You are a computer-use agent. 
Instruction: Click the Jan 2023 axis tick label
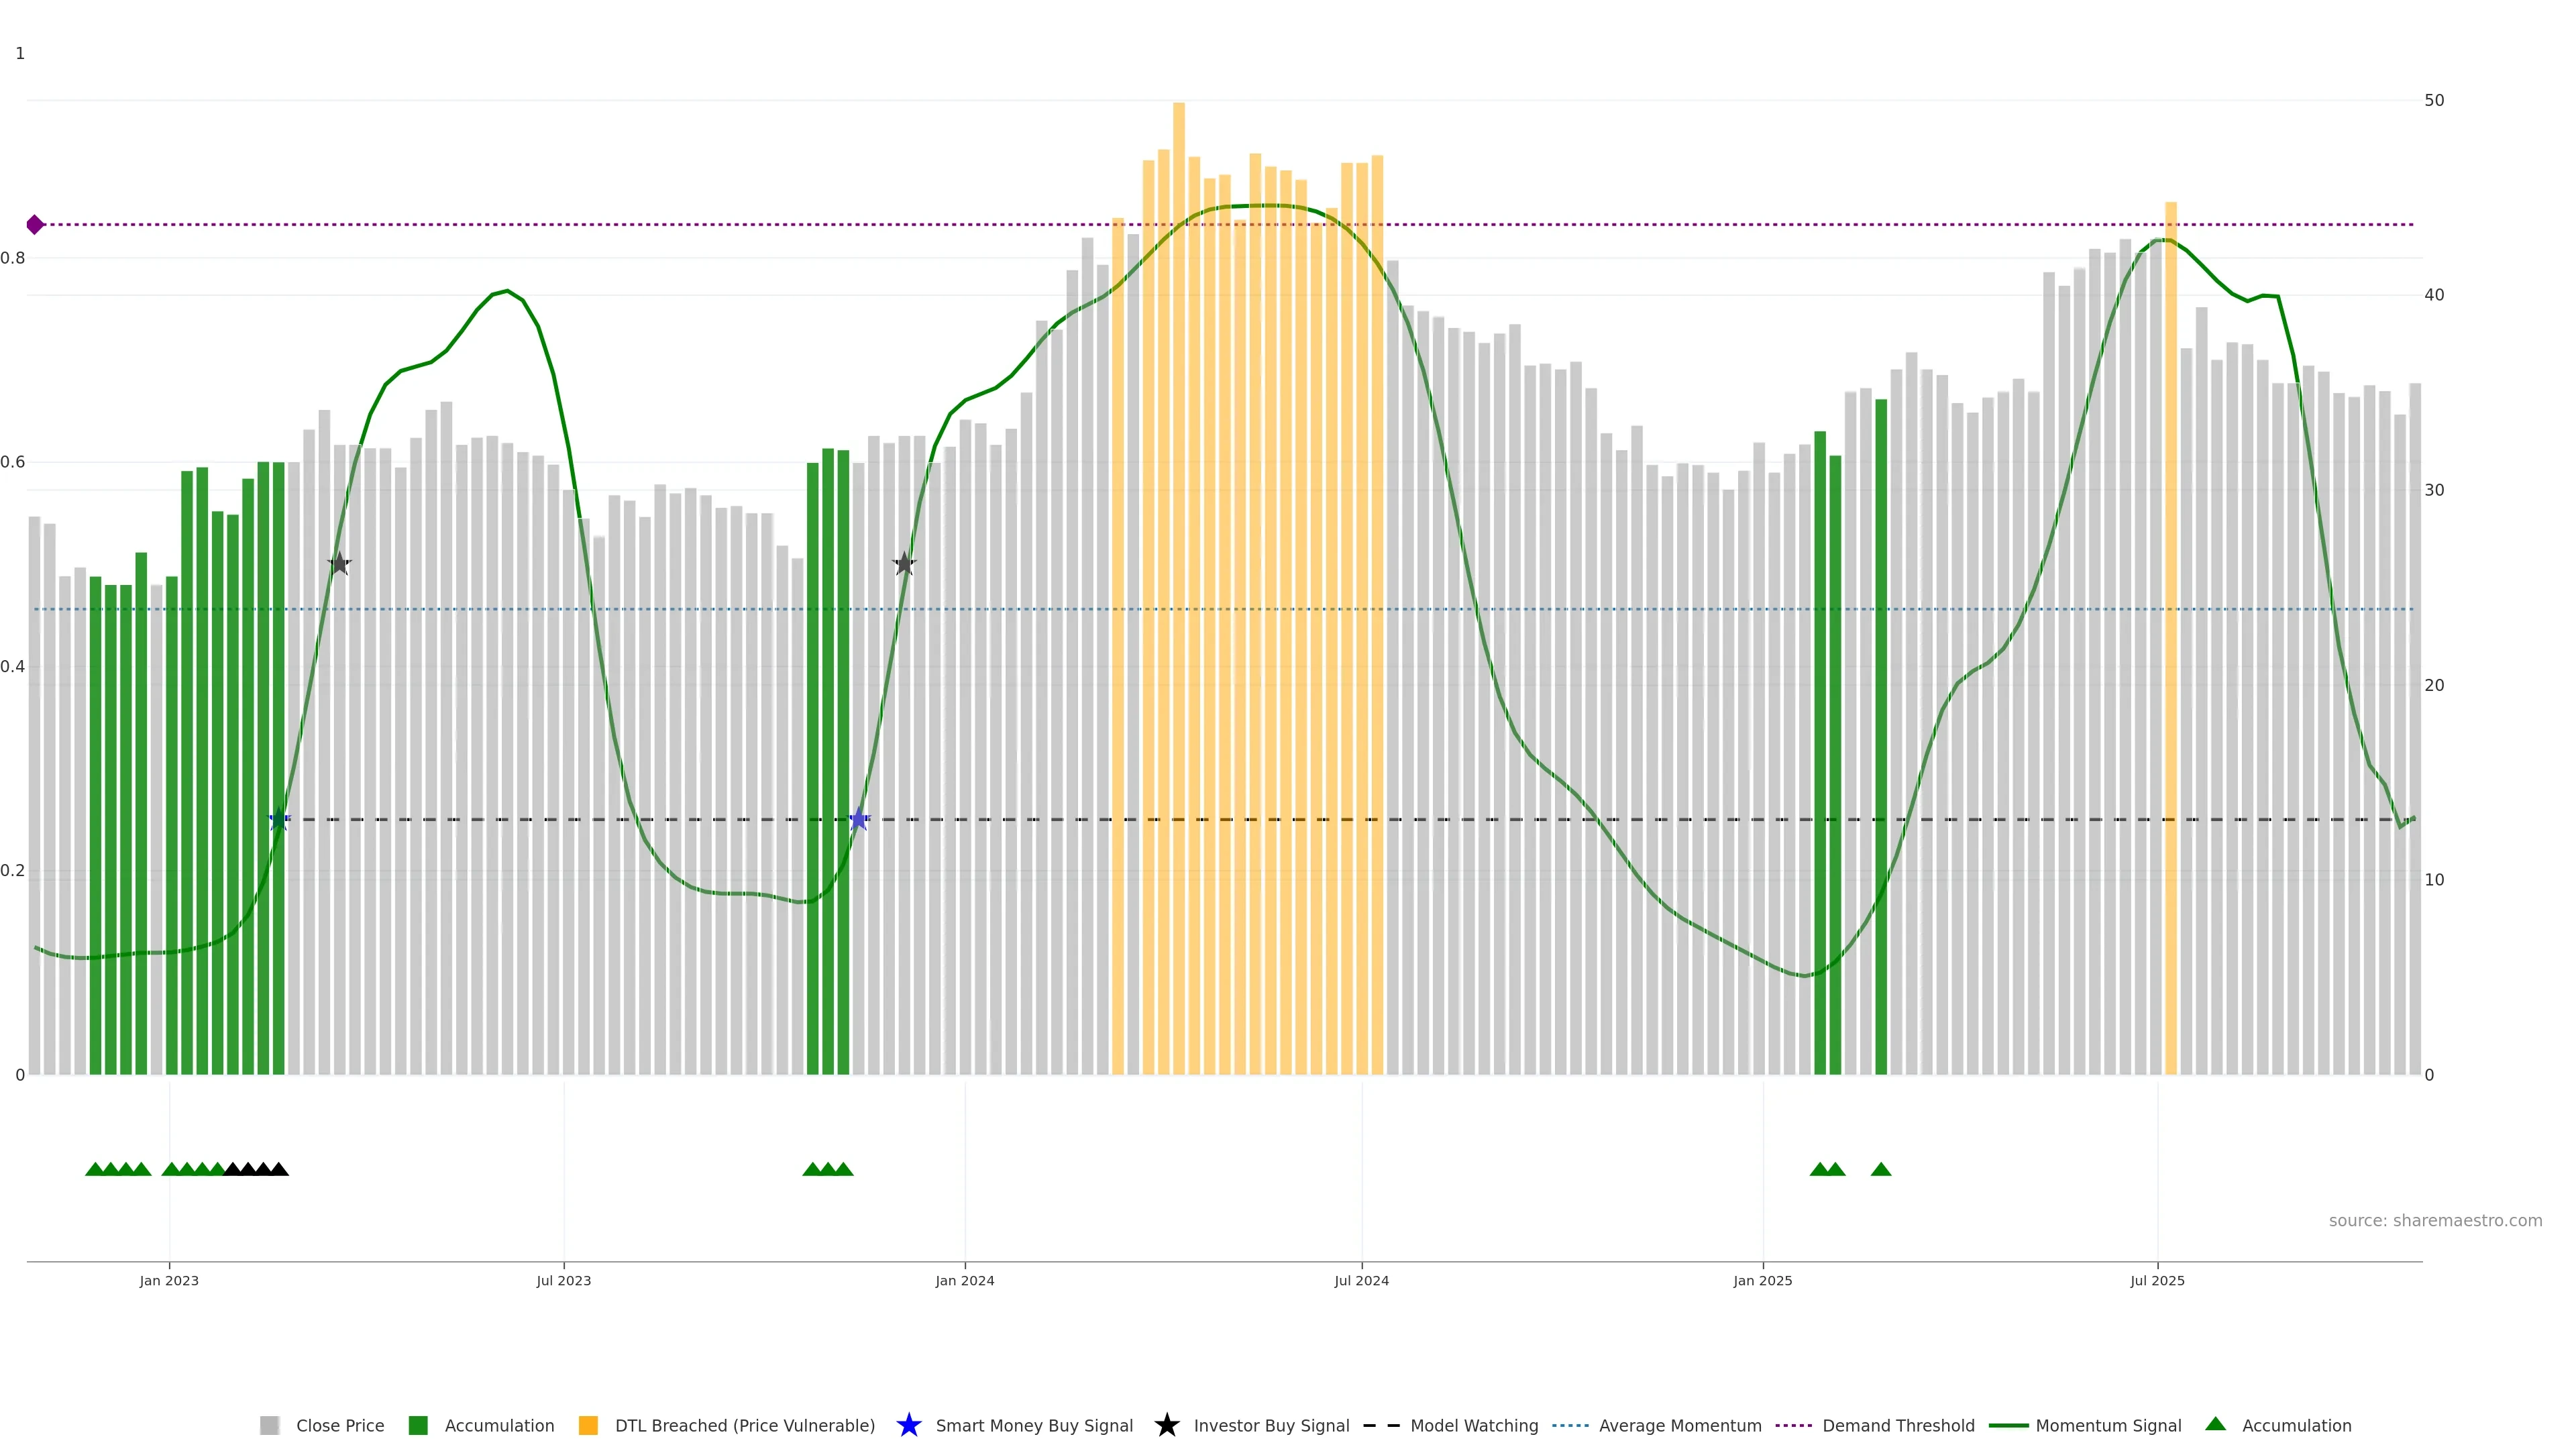pyautogui.click(x=169, y=1281)
